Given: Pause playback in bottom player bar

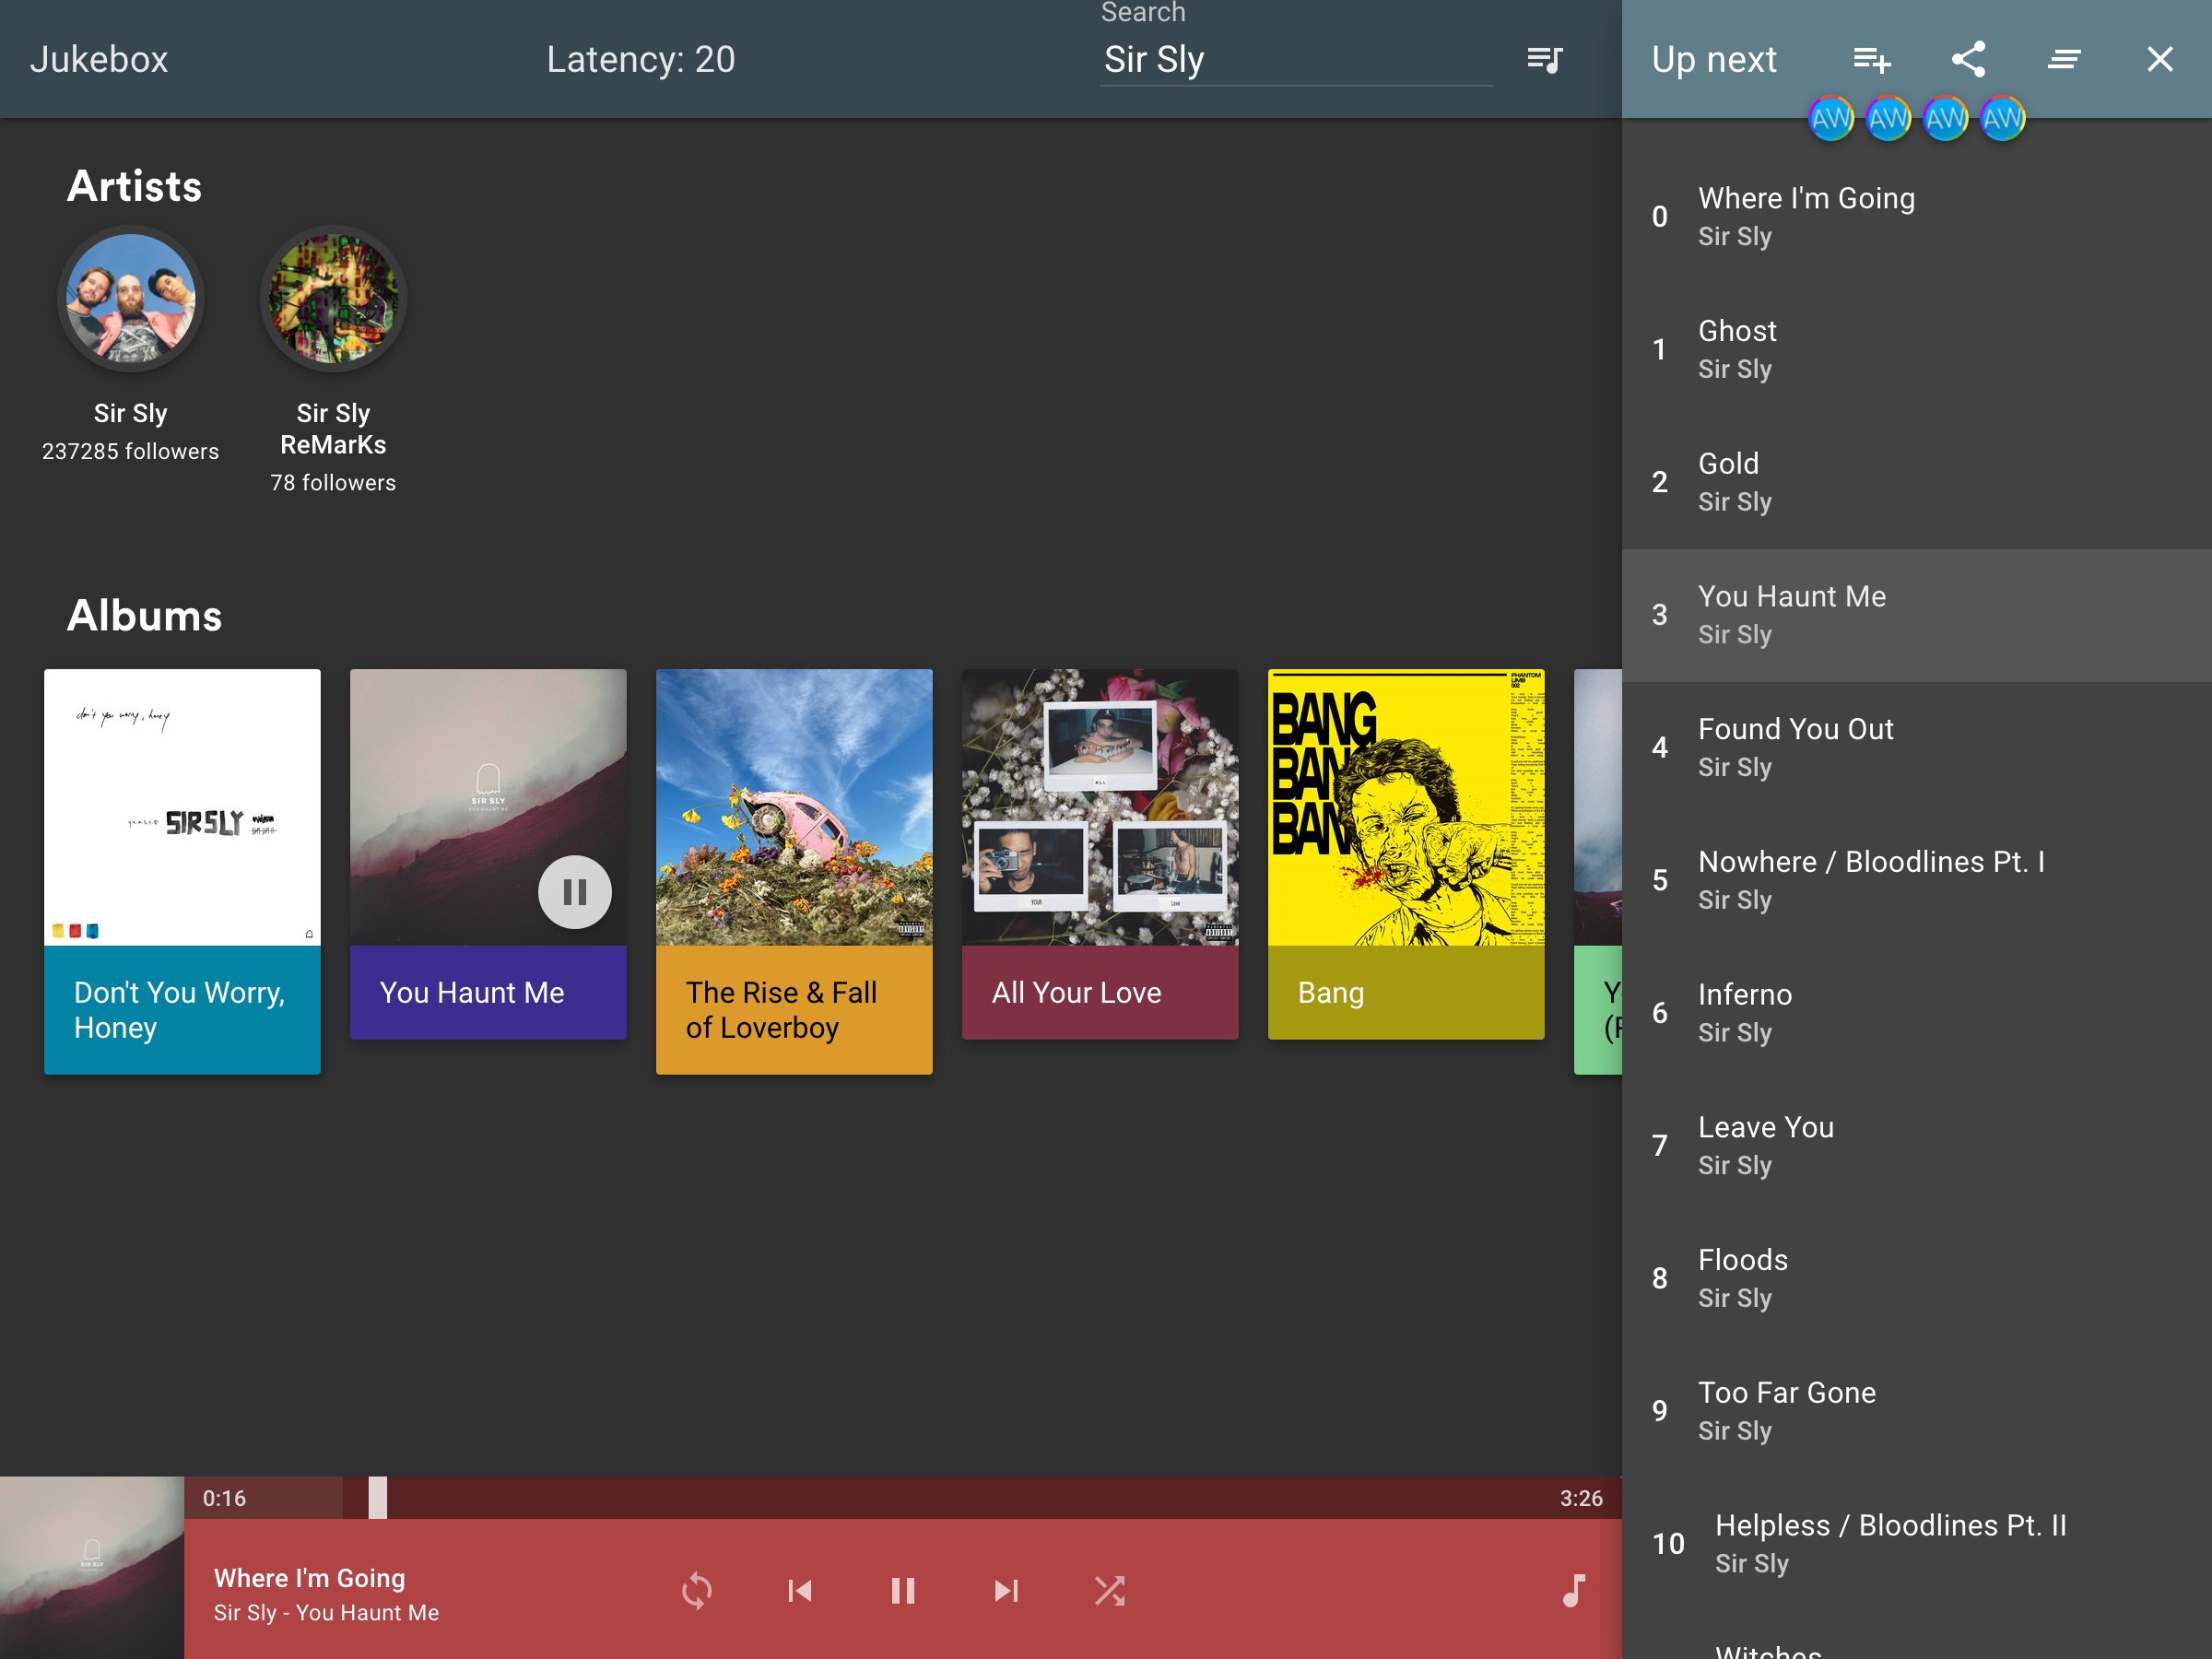Looking at the screenshot, I should point(902,1590).
